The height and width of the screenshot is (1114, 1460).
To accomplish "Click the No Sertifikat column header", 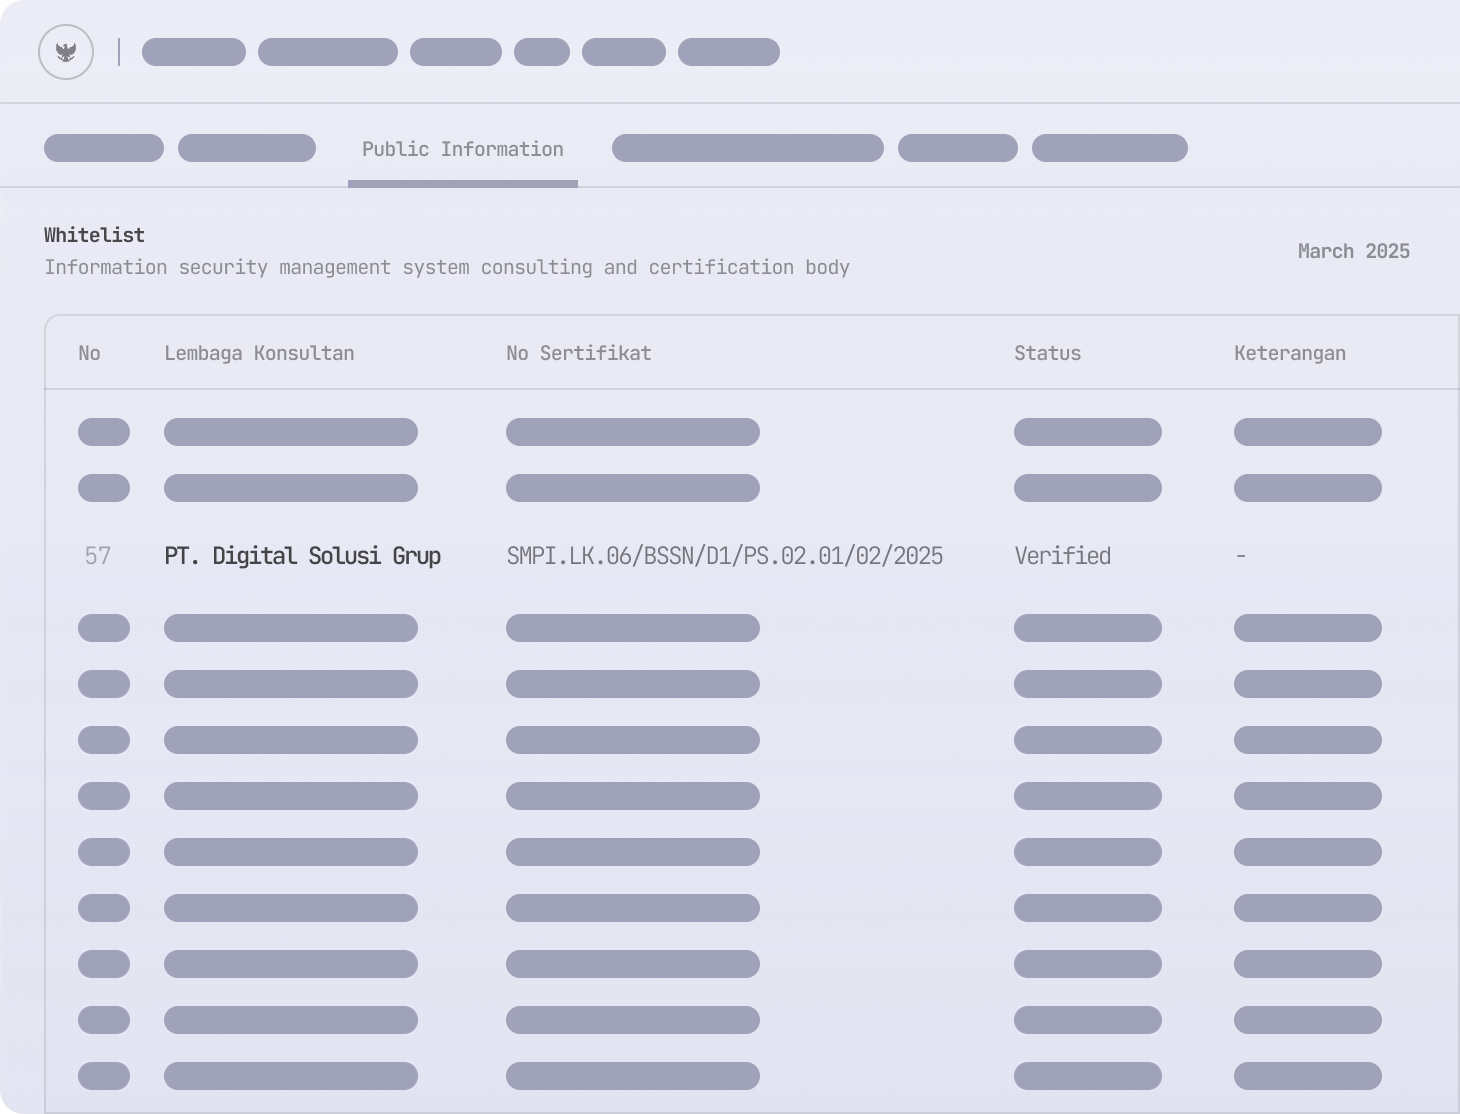I will point(578,353).
